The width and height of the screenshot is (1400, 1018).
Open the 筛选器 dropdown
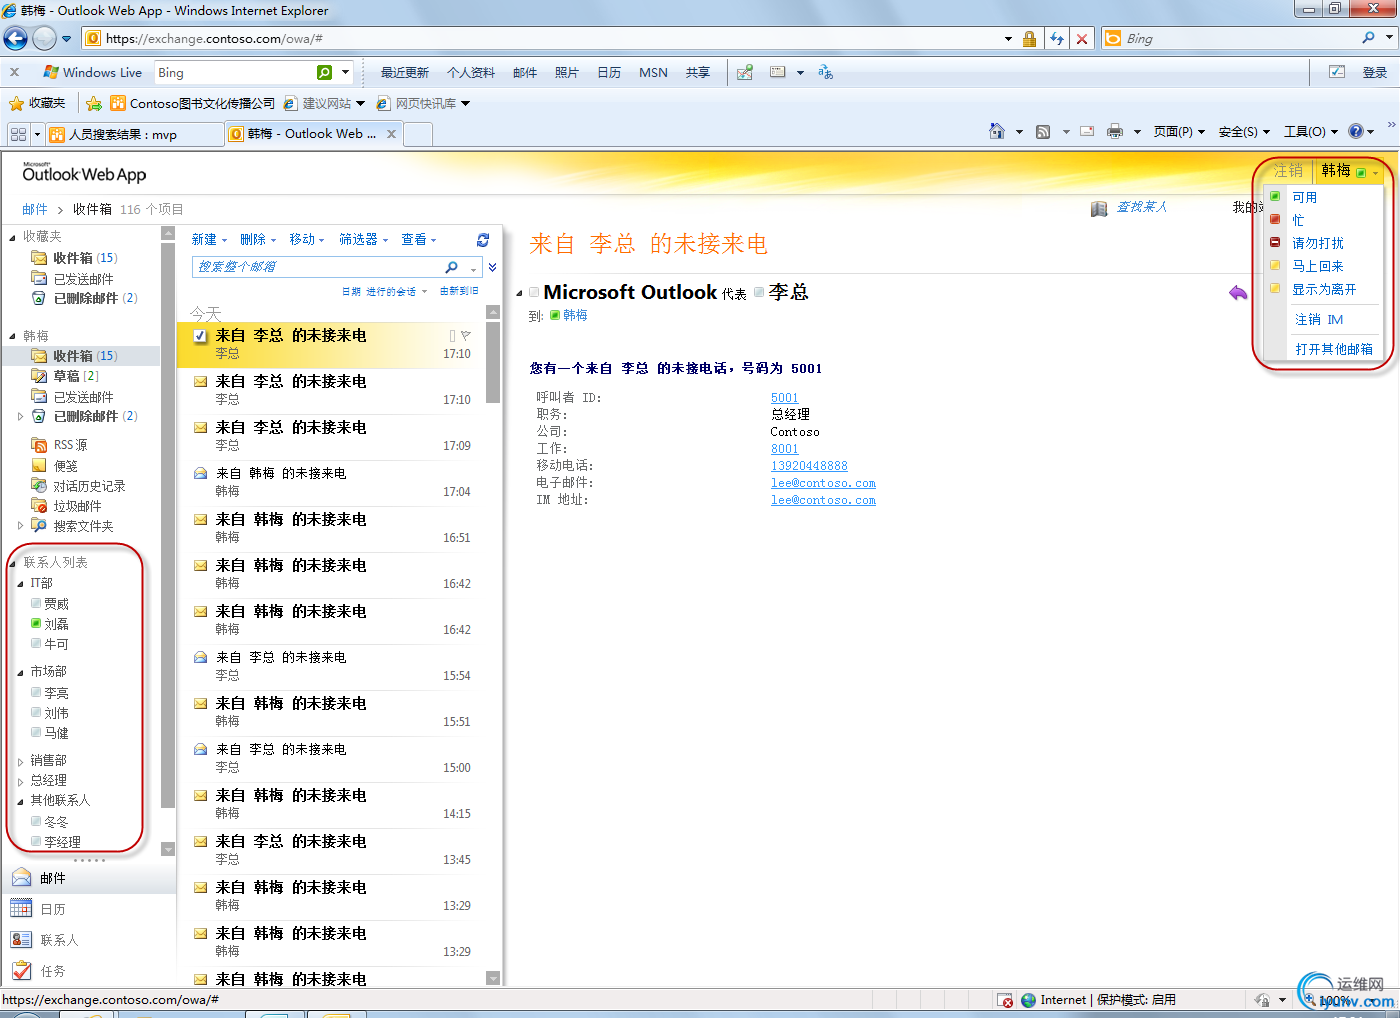(363, 240)
